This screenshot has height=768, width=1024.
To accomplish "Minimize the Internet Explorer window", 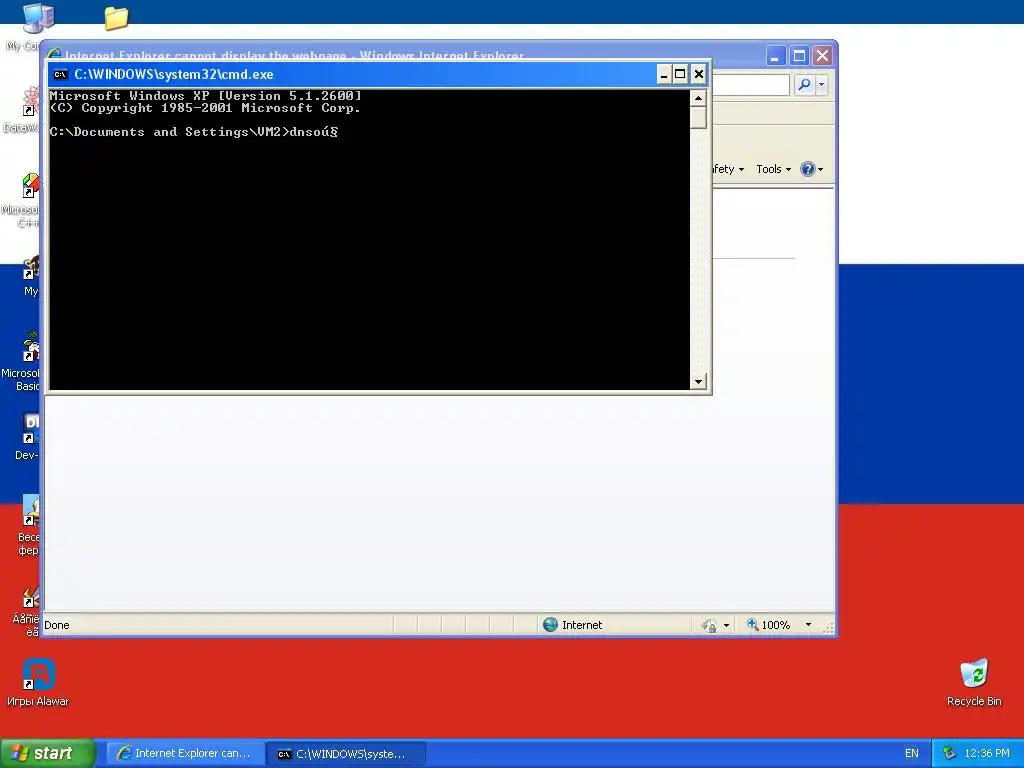I will tap(775, 56).
